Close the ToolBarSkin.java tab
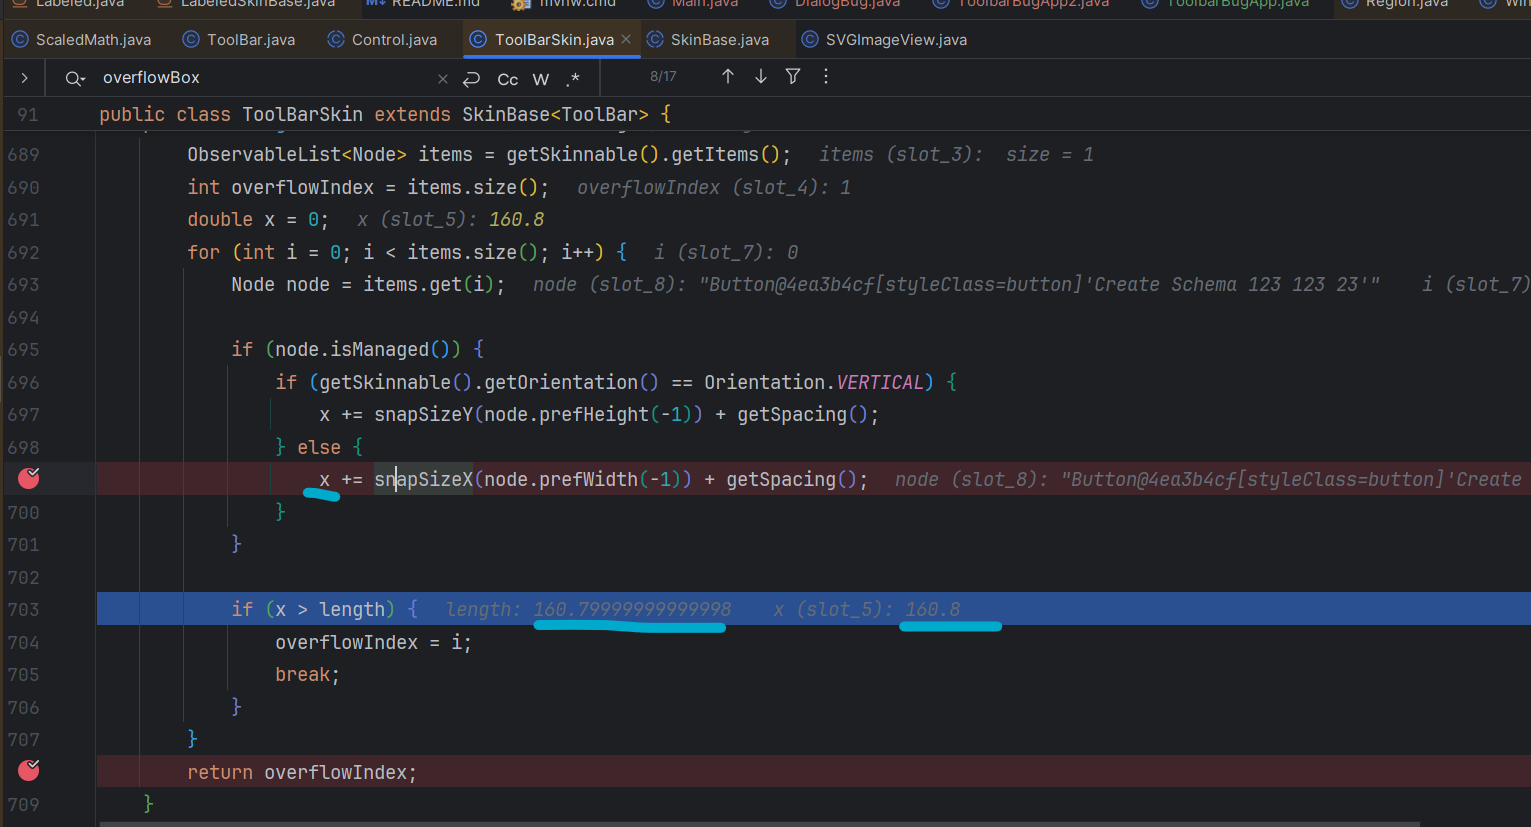Image resolution: width=1531 pixels, height=827 pixels. click(x=626, y=39)
